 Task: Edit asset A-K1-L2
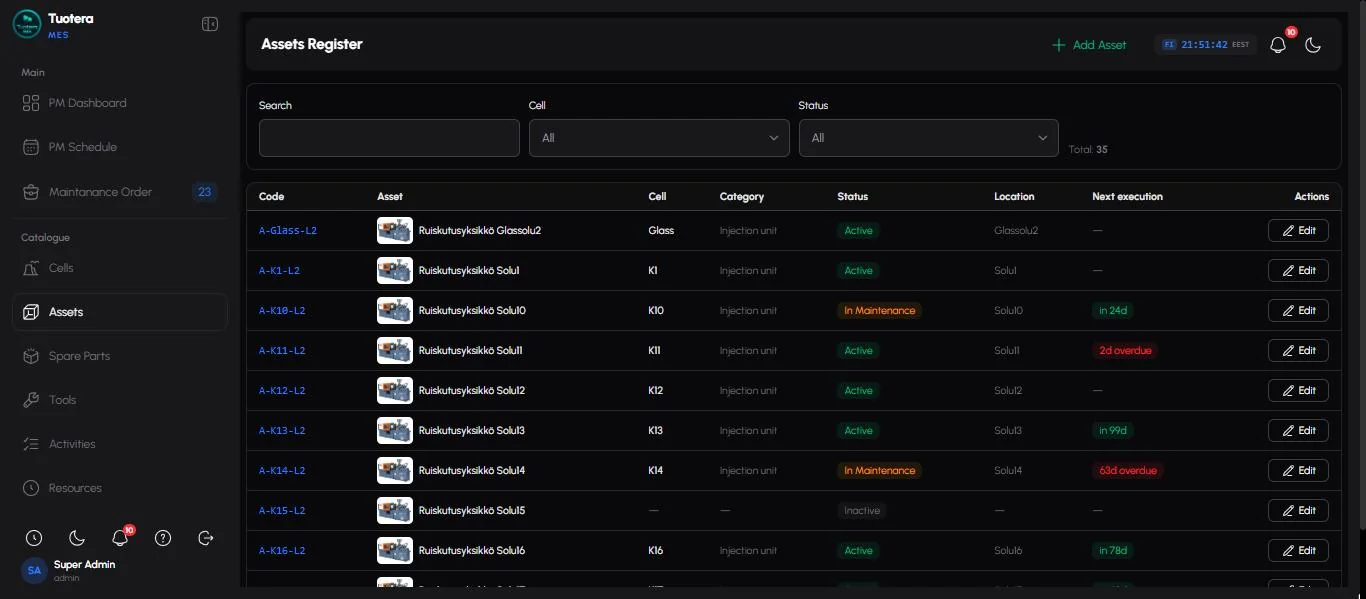click(1298, 271)
